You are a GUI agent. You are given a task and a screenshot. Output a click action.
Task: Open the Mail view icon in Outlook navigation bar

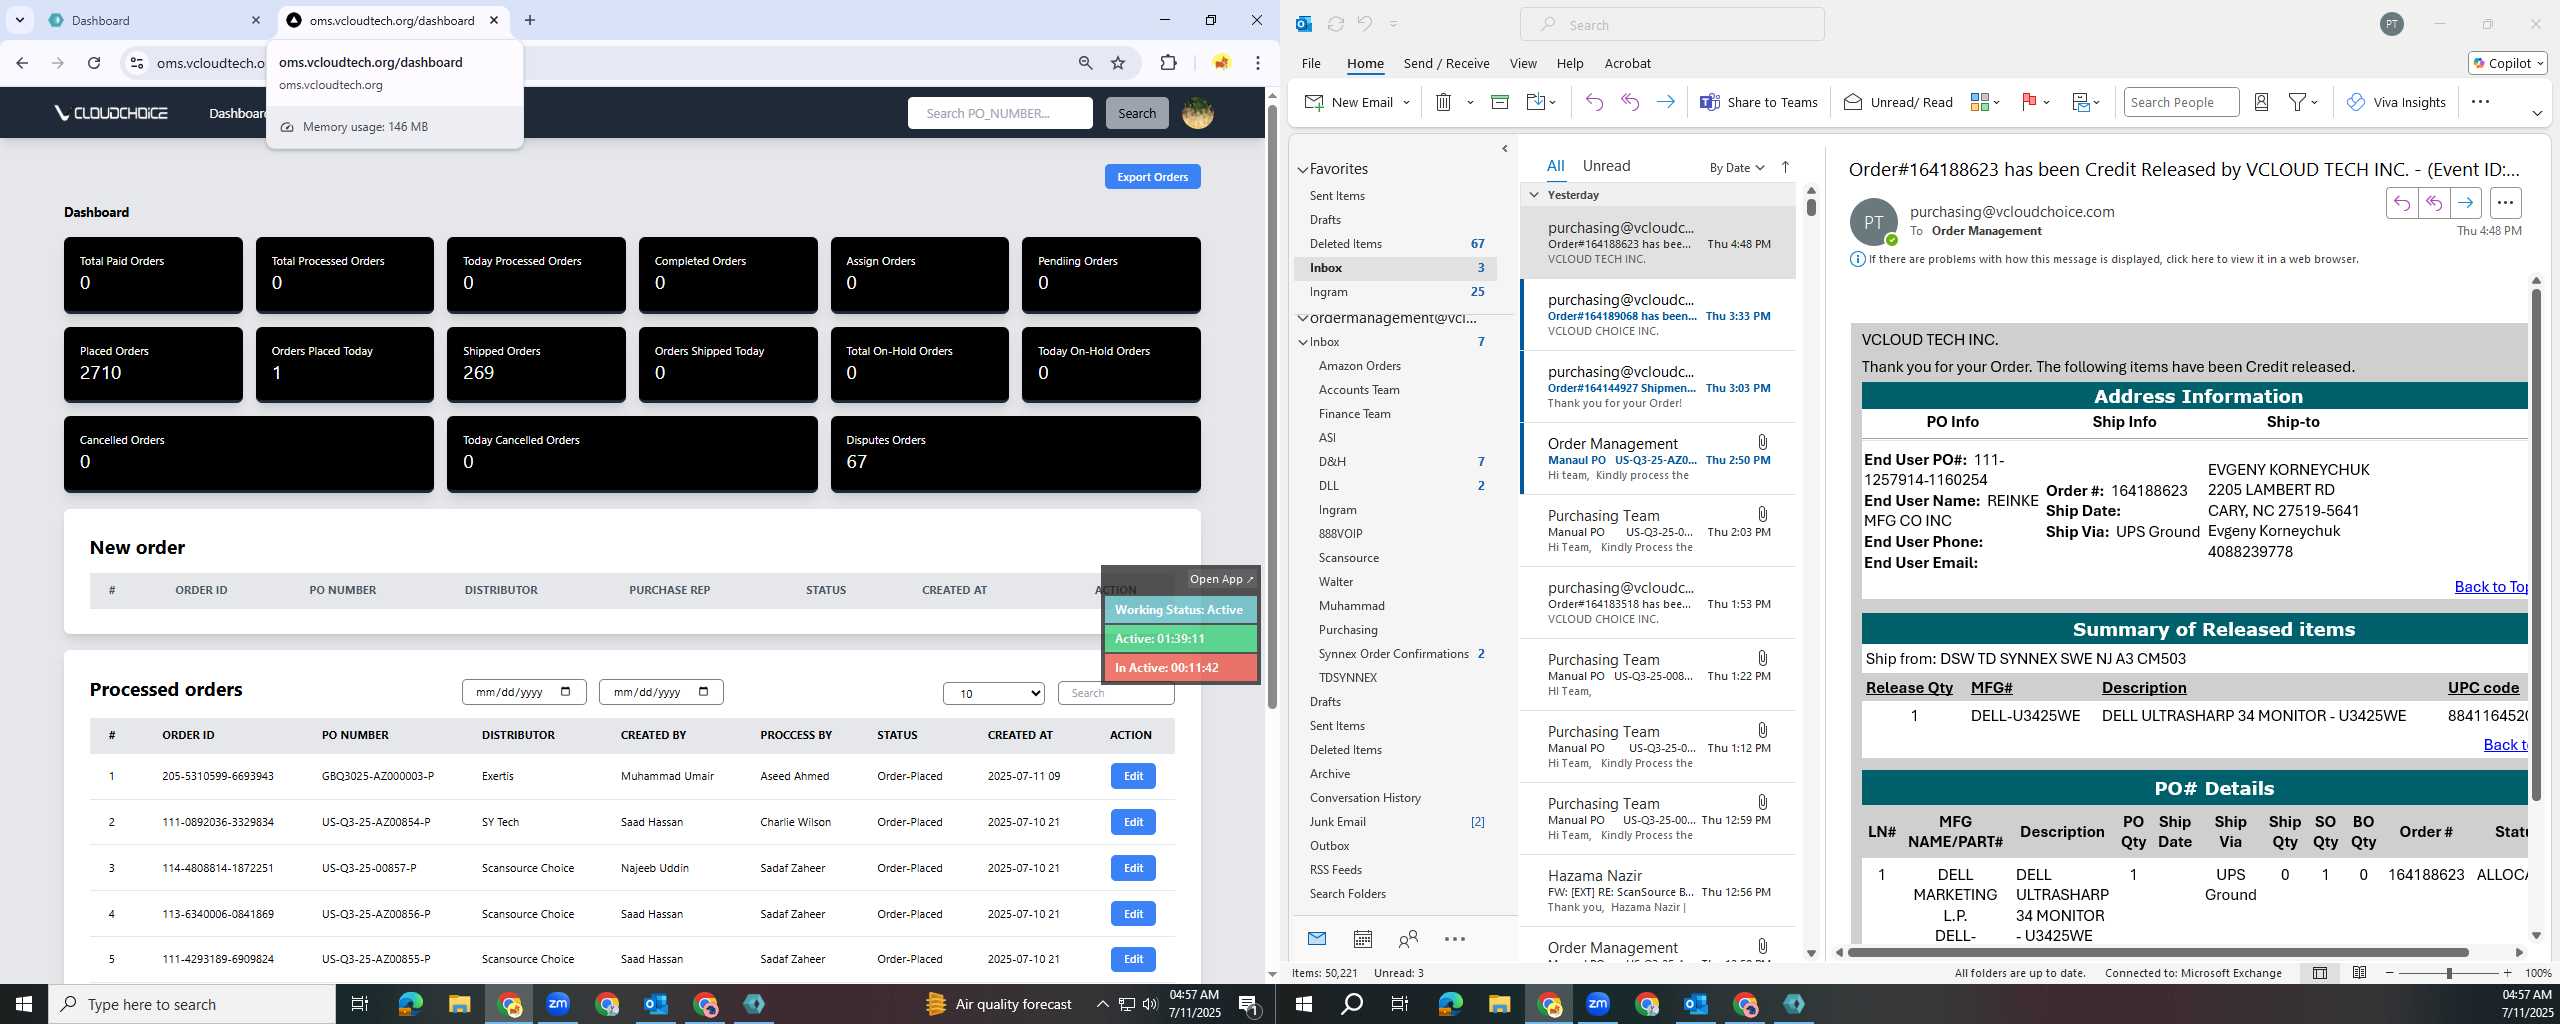(x=1317, y=939)
